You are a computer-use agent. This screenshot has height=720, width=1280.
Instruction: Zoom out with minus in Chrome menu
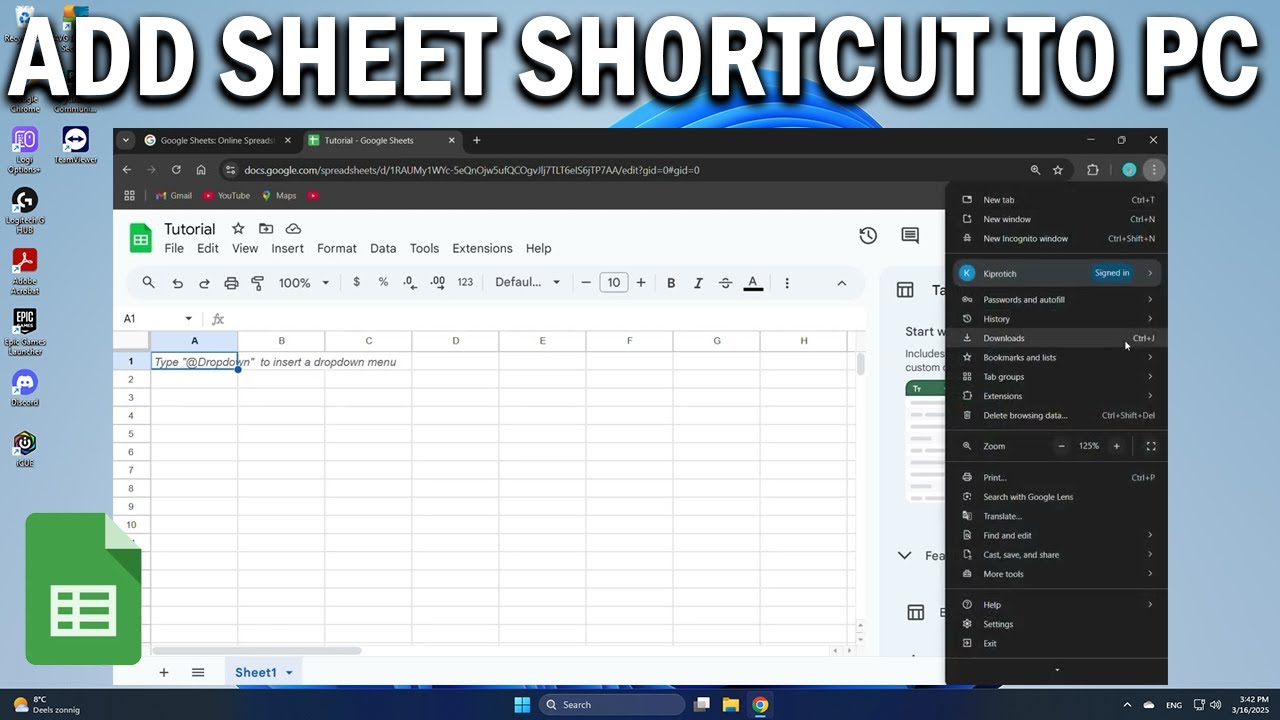point(1062,446)
